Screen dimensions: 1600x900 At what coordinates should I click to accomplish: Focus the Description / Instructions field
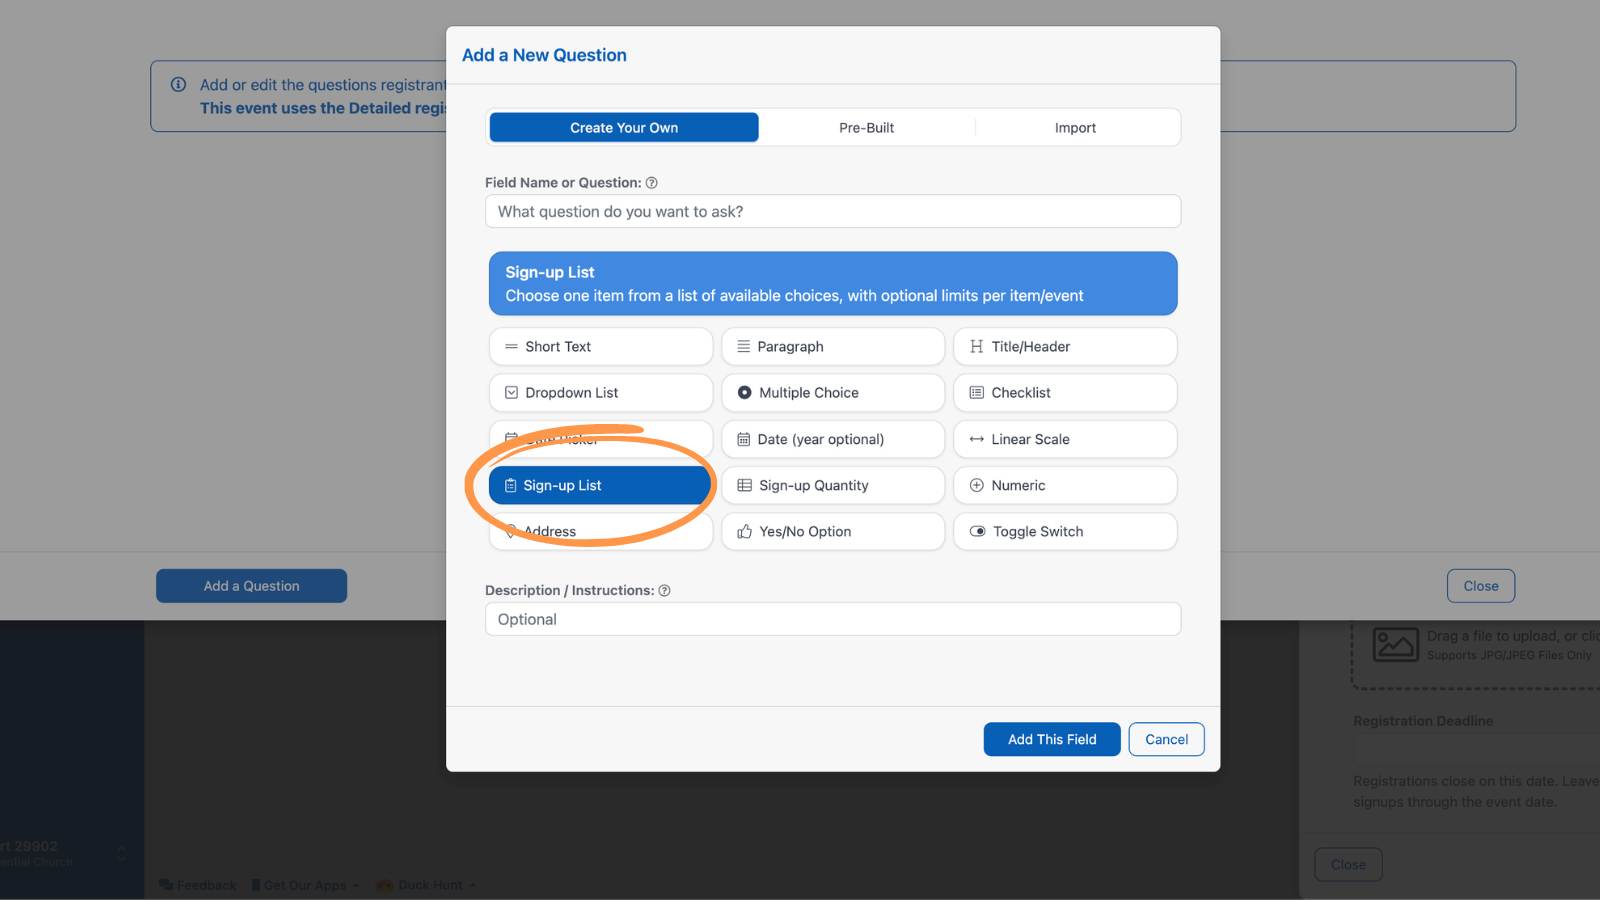click(832, 619)
